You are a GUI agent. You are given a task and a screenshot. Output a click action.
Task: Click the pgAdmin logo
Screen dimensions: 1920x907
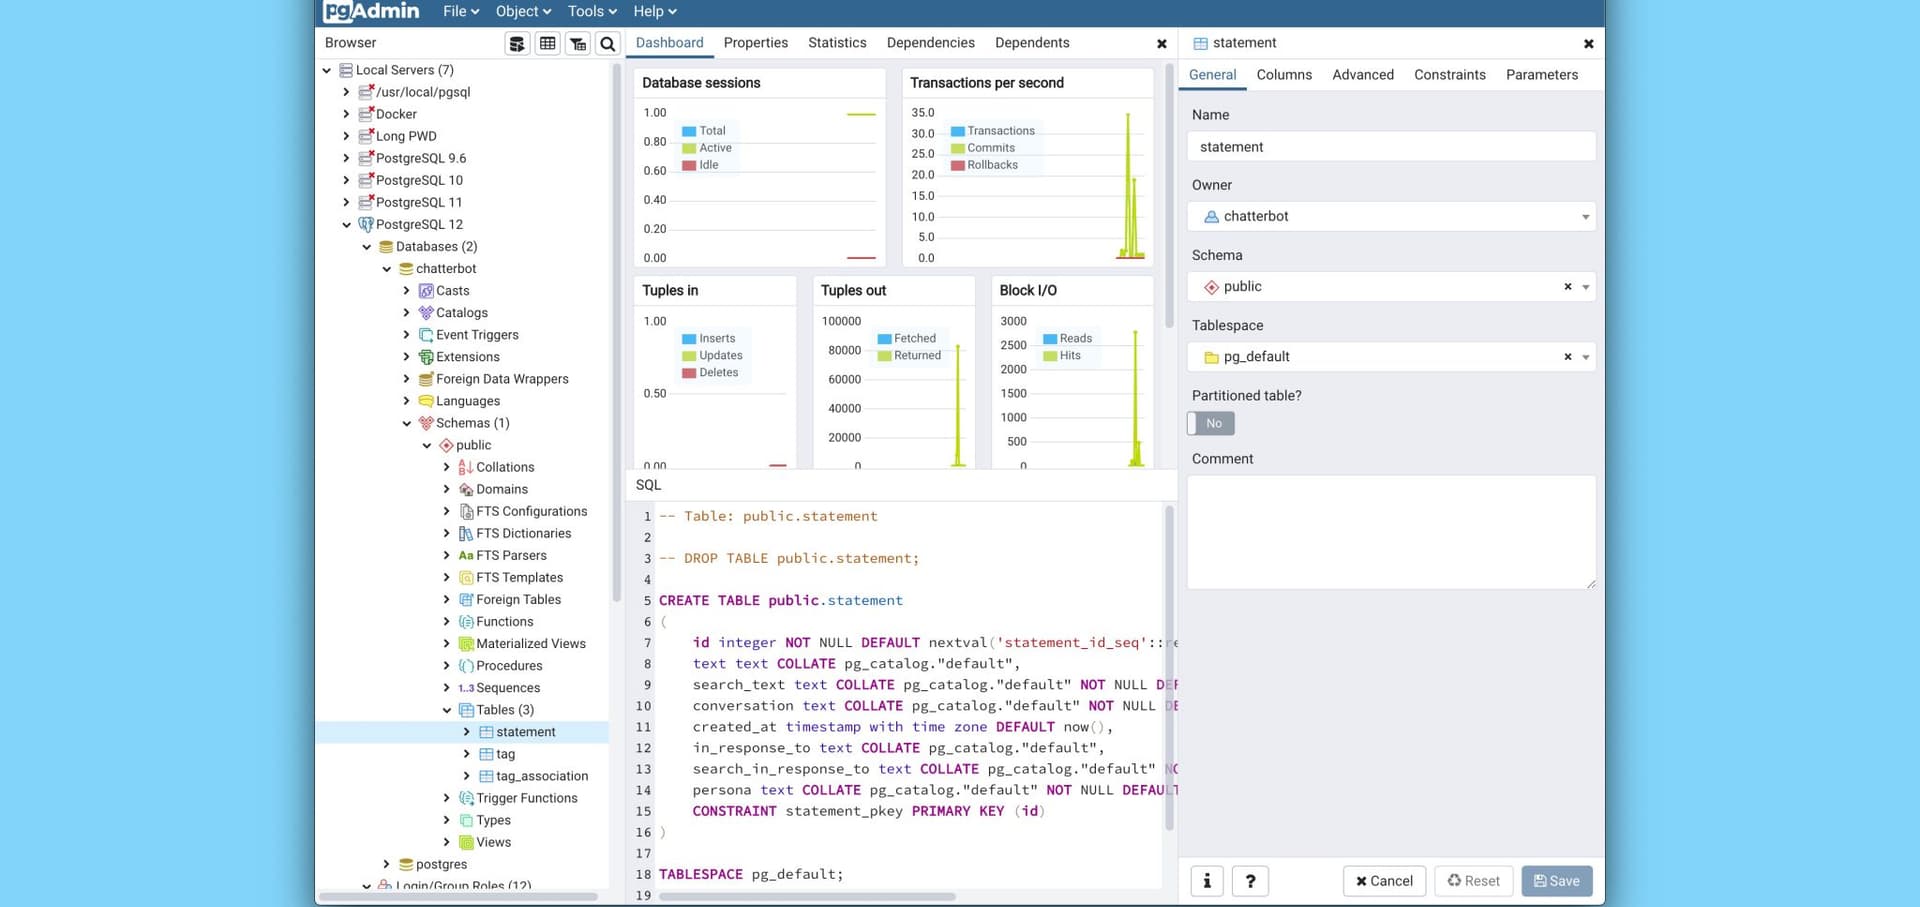pos(372,11)
